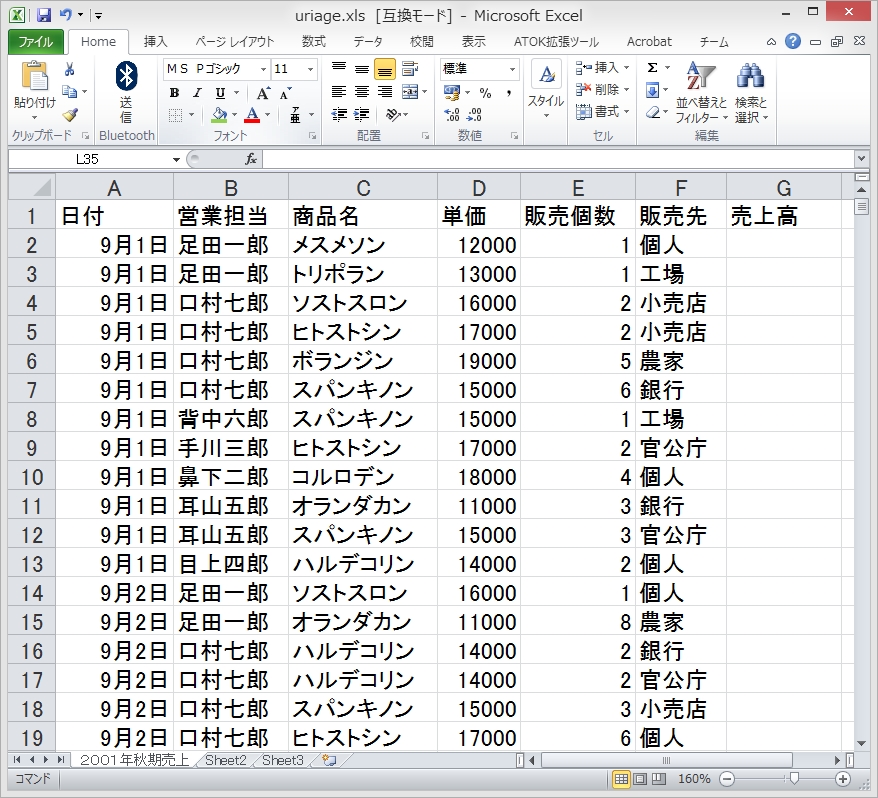Click zoom in plus button
Viewport: 878px width, 798px height.
coord(843,779)
